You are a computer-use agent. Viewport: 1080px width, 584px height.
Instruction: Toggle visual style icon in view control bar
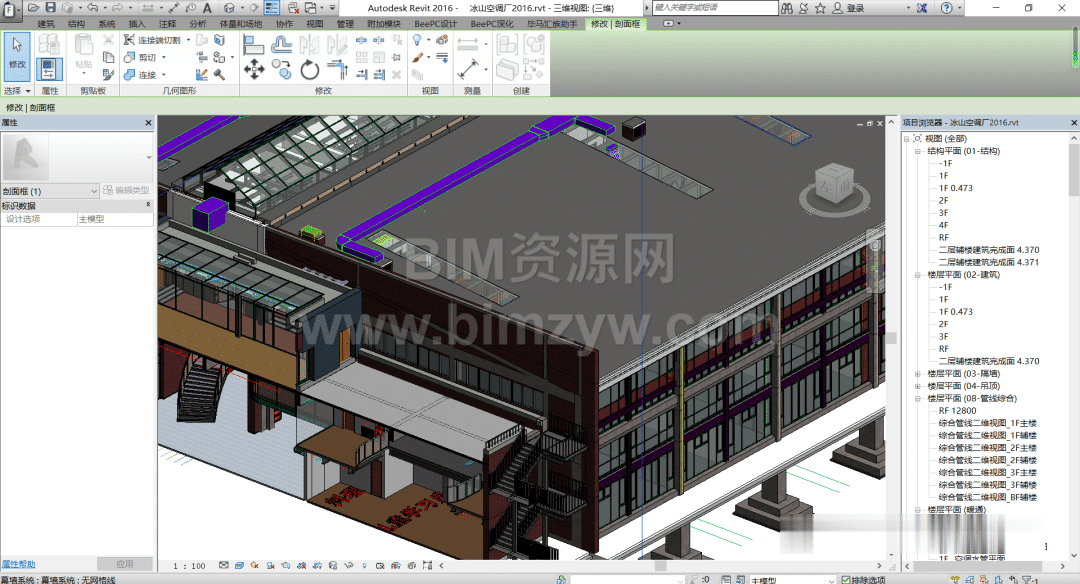[x=239, y=565]
